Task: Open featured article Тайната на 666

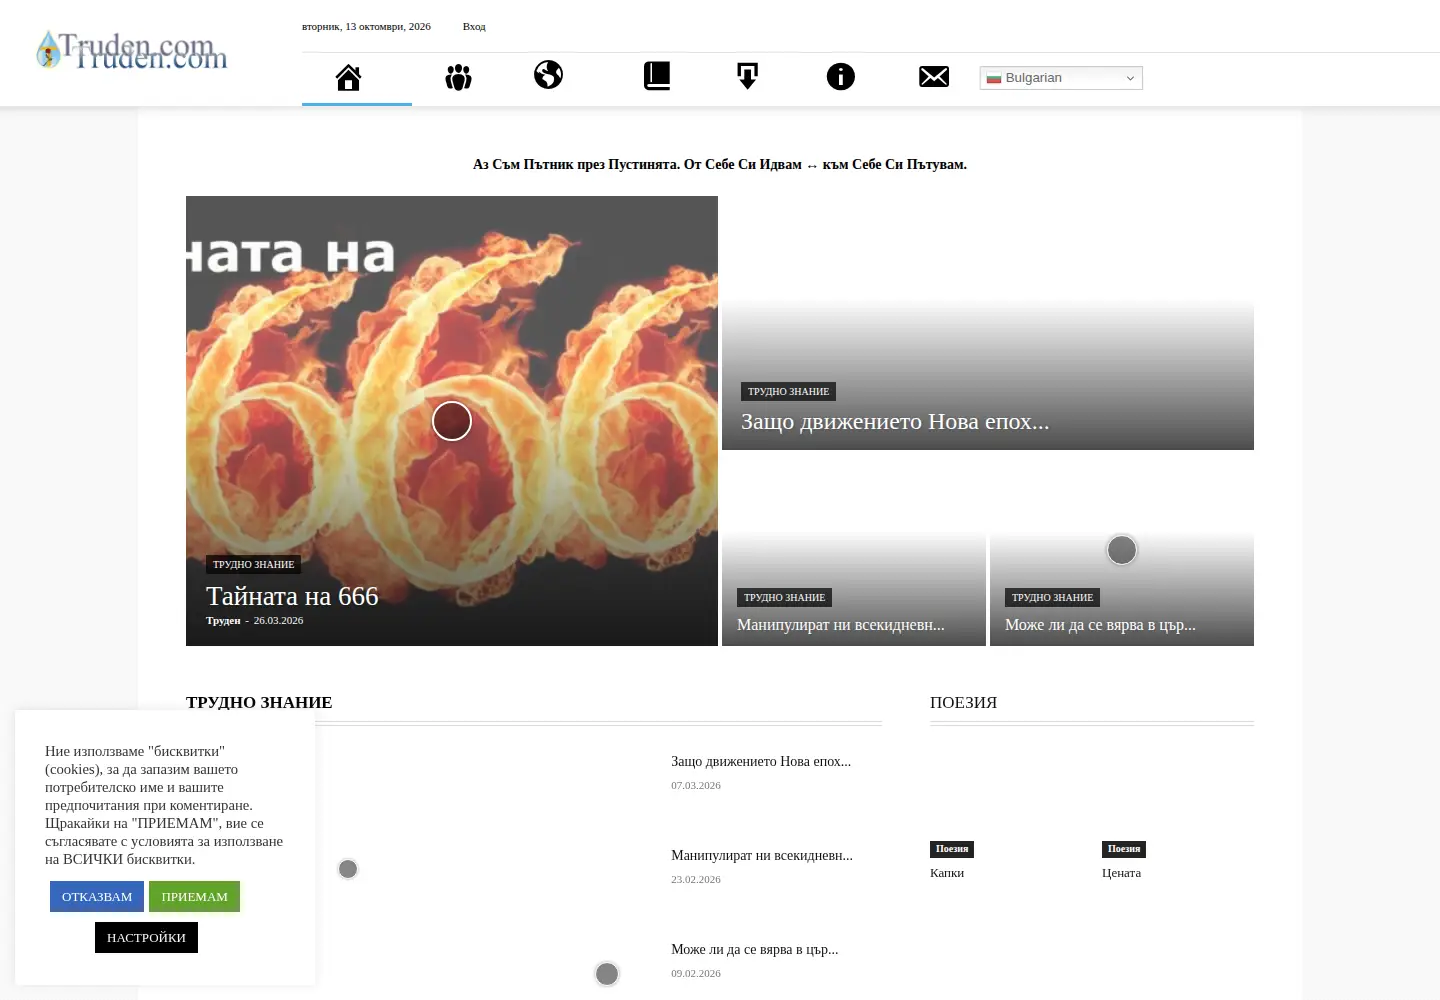Action: point(292,596)
